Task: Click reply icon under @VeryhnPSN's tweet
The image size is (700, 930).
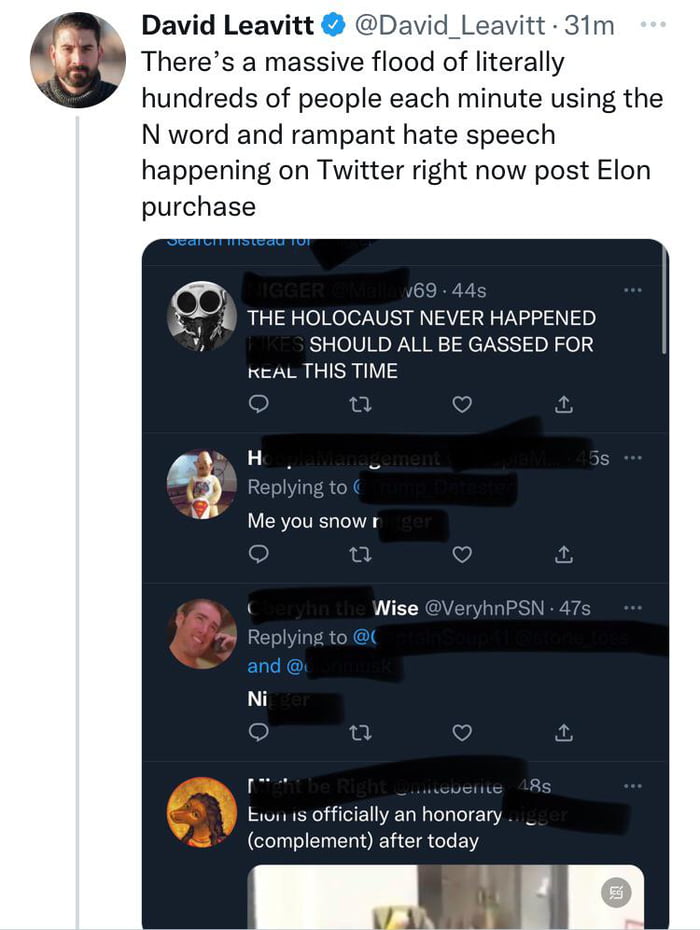Action: pos(258,734)
